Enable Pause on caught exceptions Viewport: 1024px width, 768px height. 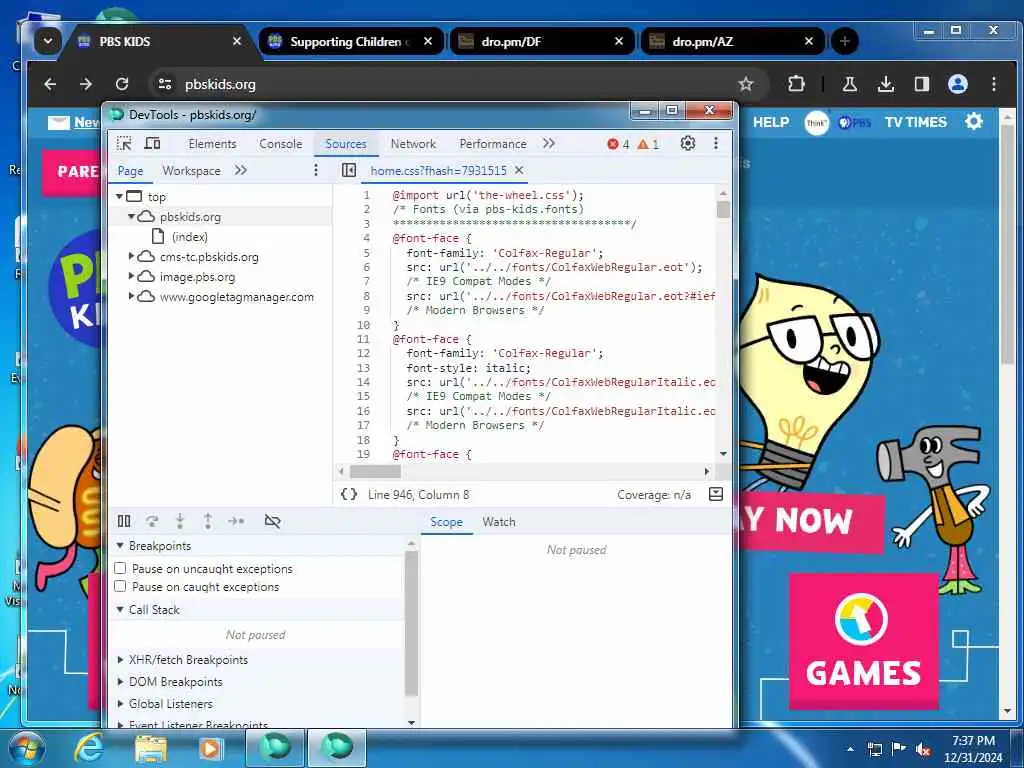(120, 586)
